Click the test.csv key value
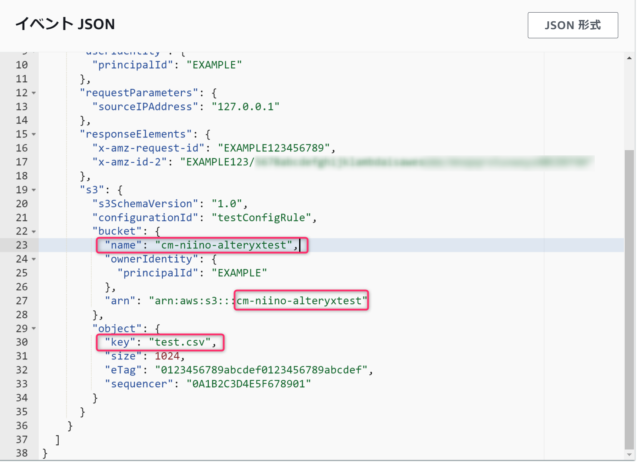The height and width of the screenshot is (463, 640). tap(180, 342)
